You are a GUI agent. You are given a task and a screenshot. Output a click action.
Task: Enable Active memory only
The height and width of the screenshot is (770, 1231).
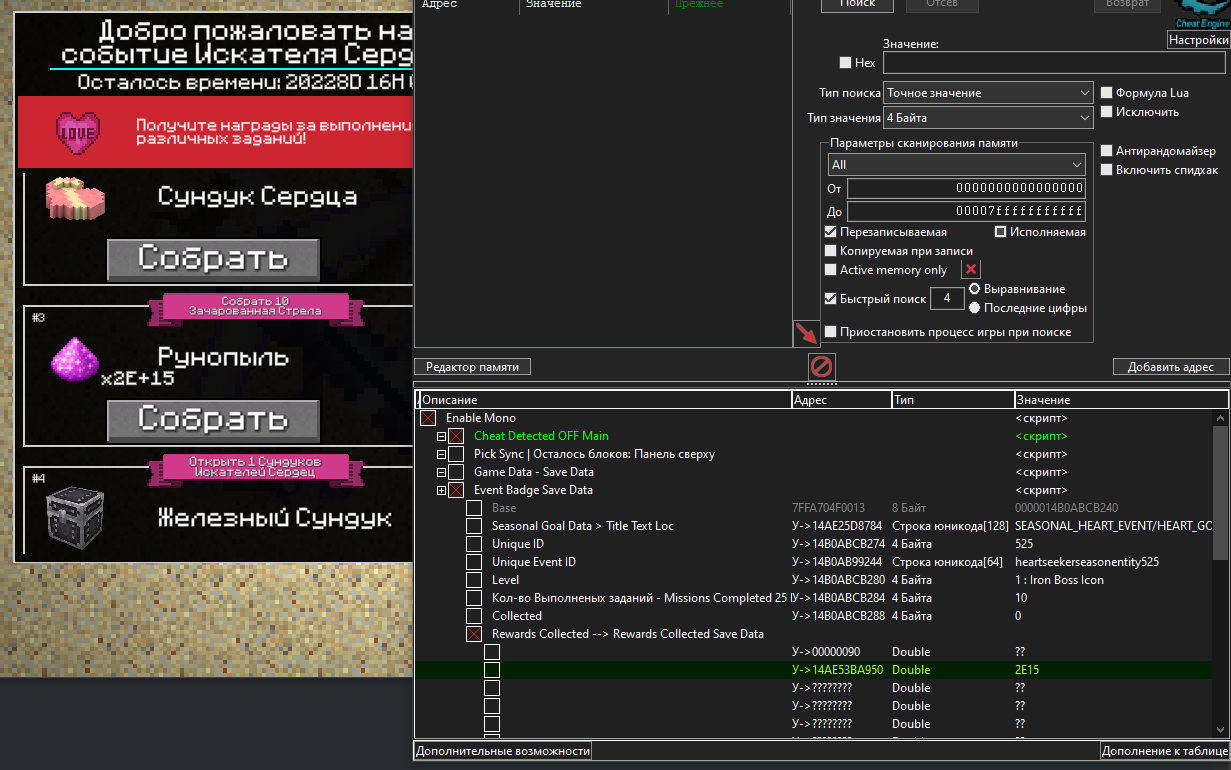[830, 270]
